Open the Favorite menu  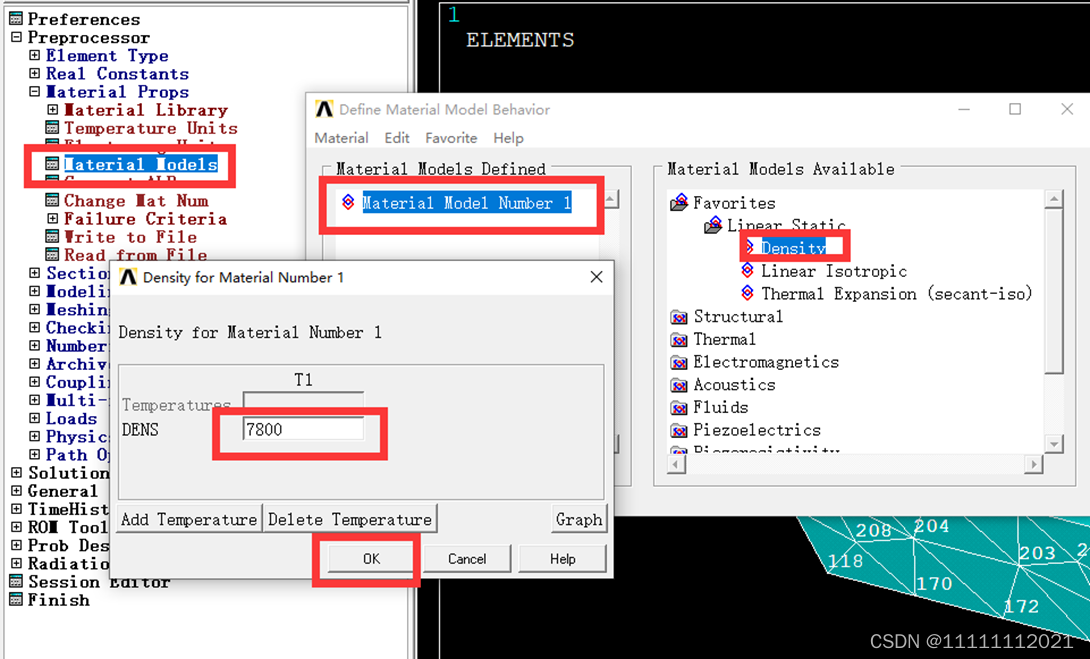[451, 138]
